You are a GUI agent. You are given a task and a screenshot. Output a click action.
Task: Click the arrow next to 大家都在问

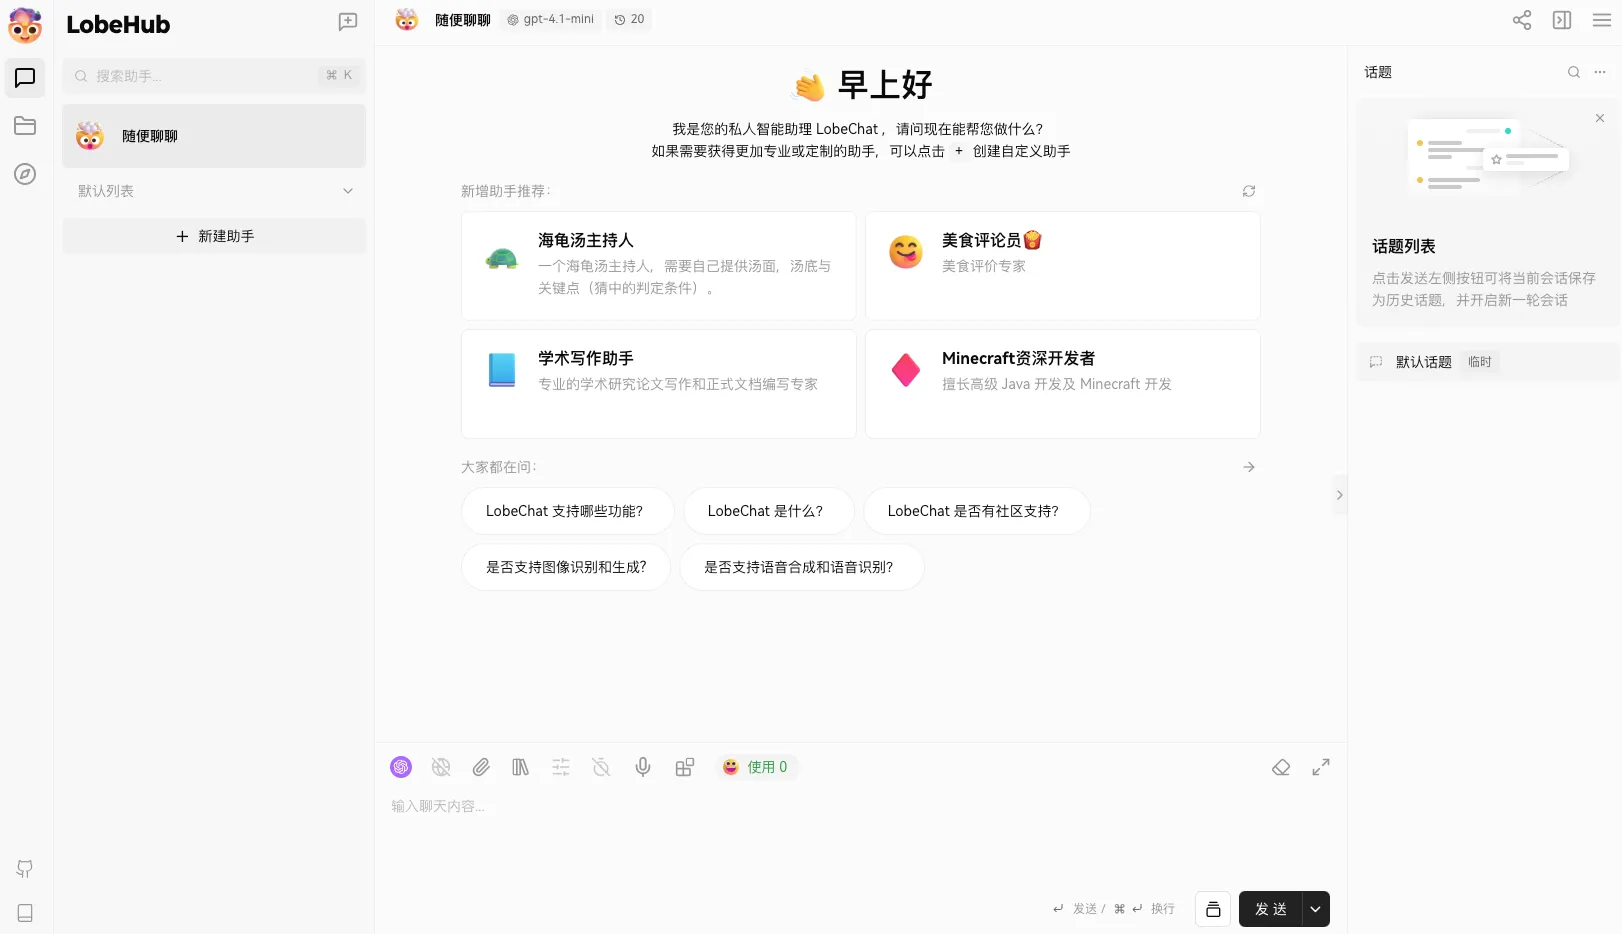pyautogui.click(x=1249, y=467)
